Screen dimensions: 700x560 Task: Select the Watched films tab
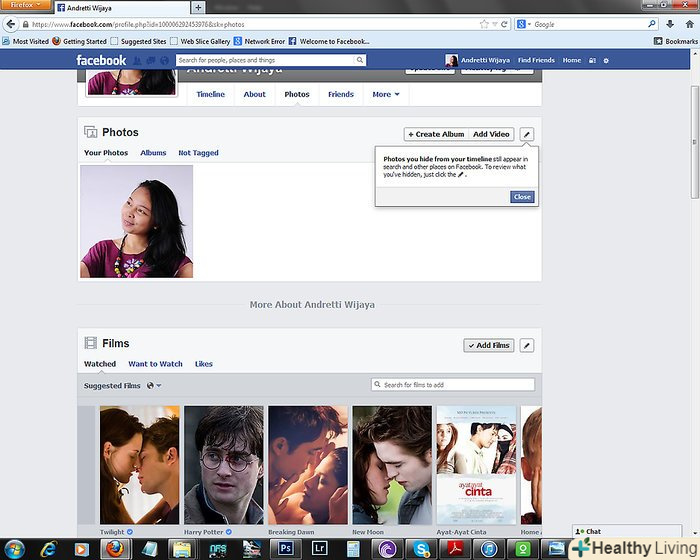pos(100,364)
